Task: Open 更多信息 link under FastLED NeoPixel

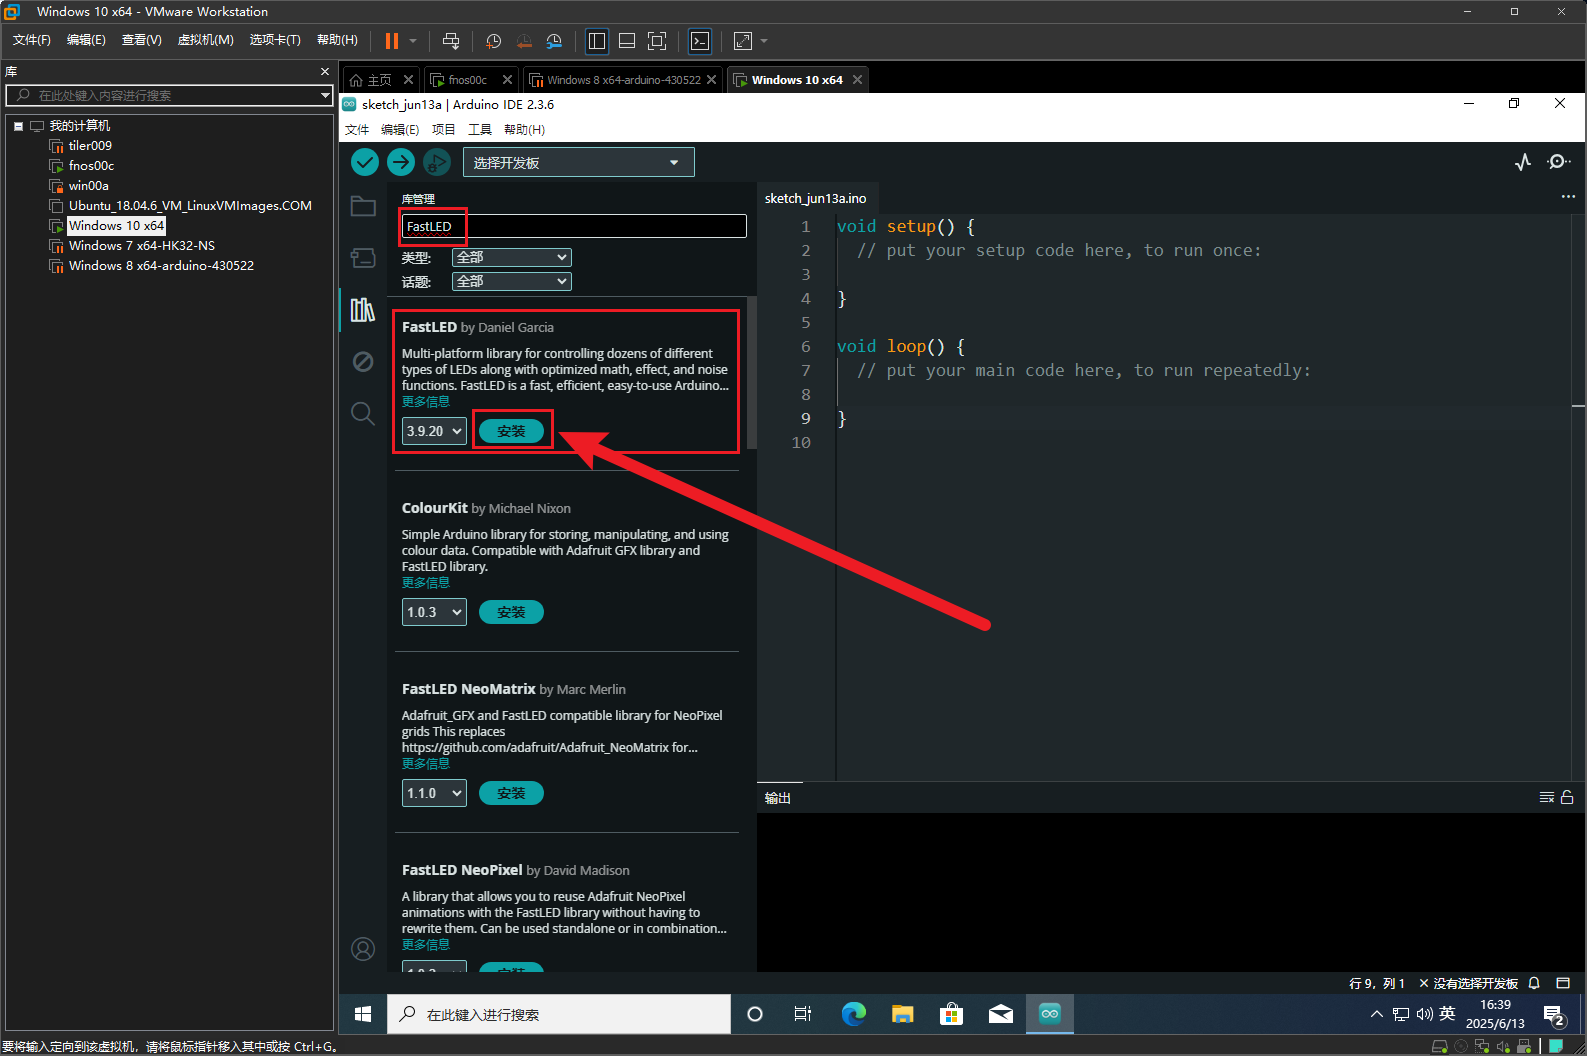Action: coord(426,944)
